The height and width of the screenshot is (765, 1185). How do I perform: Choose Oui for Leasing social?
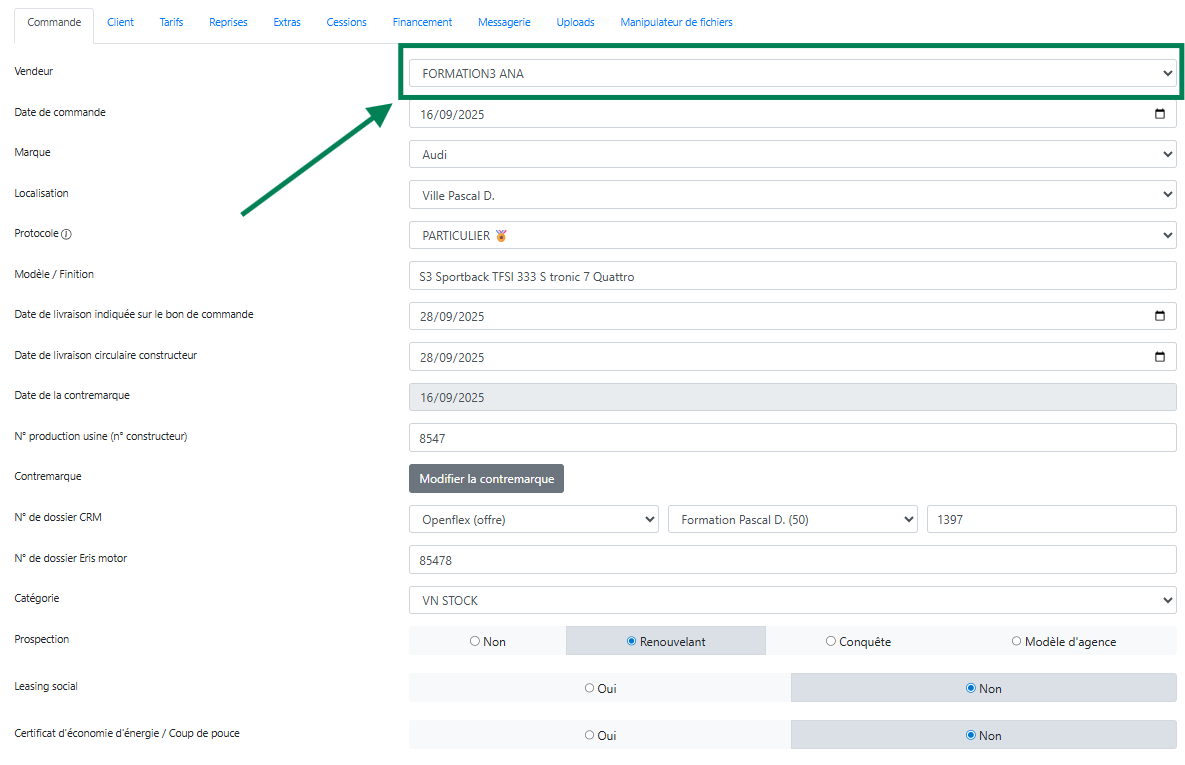tap(590, 688)
